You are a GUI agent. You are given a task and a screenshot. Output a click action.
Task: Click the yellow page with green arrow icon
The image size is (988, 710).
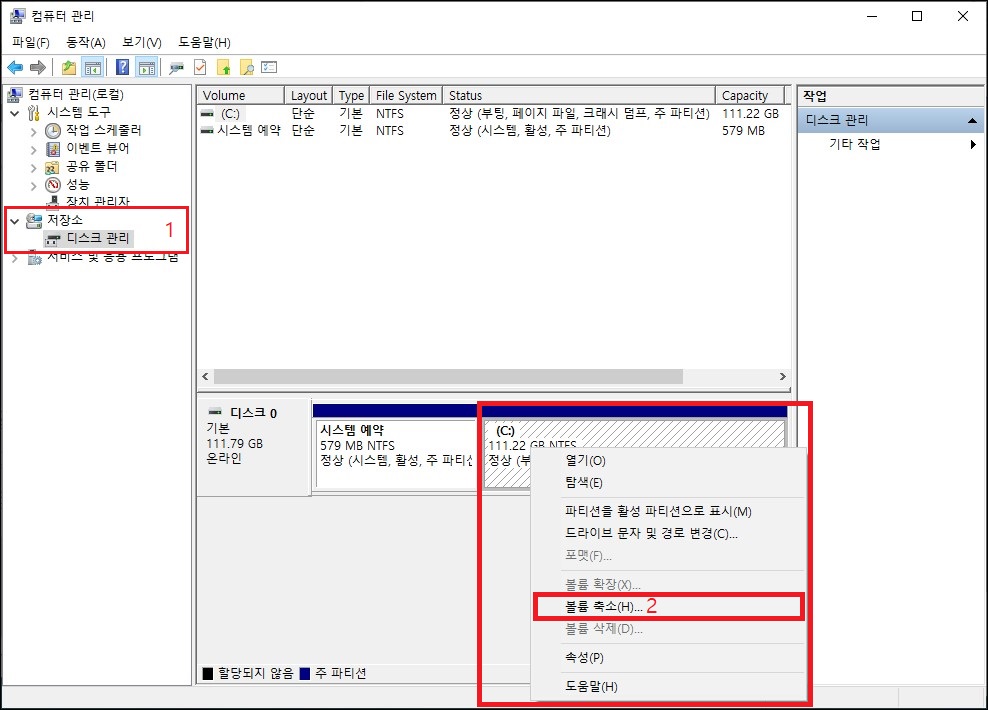pos(224,67)
